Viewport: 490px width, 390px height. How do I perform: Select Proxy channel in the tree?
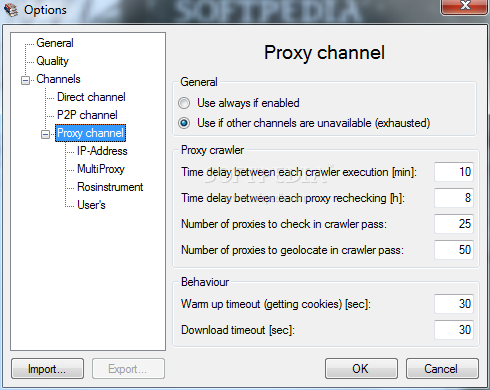click(90, 133)
